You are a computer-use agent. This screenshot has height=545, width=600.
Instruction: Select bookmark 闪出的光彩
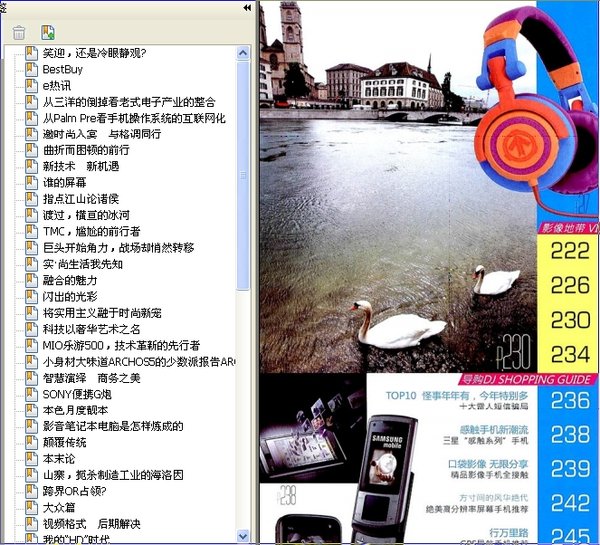pos(70,296)
